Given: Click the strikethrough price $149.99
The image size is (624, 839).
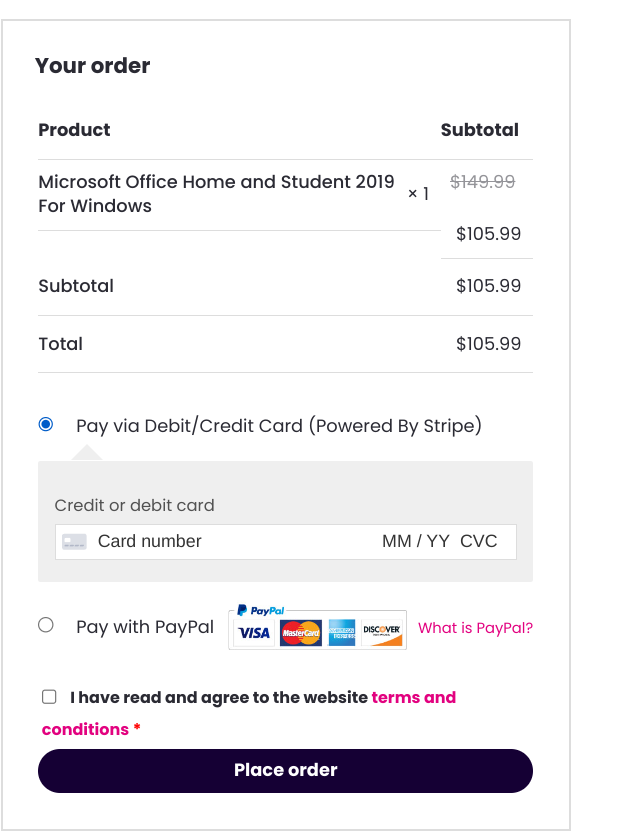Looking at the screenshot, I should click(x=481, y=182).
